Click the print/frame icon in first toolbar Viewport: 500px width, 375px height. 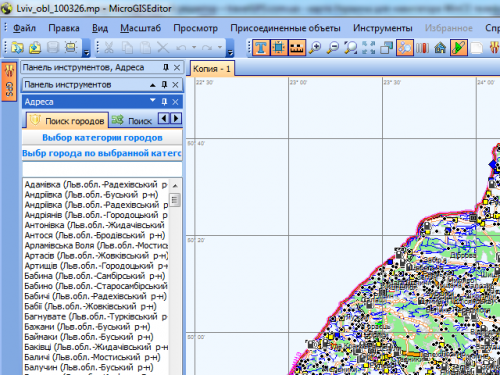pos(71,48)
